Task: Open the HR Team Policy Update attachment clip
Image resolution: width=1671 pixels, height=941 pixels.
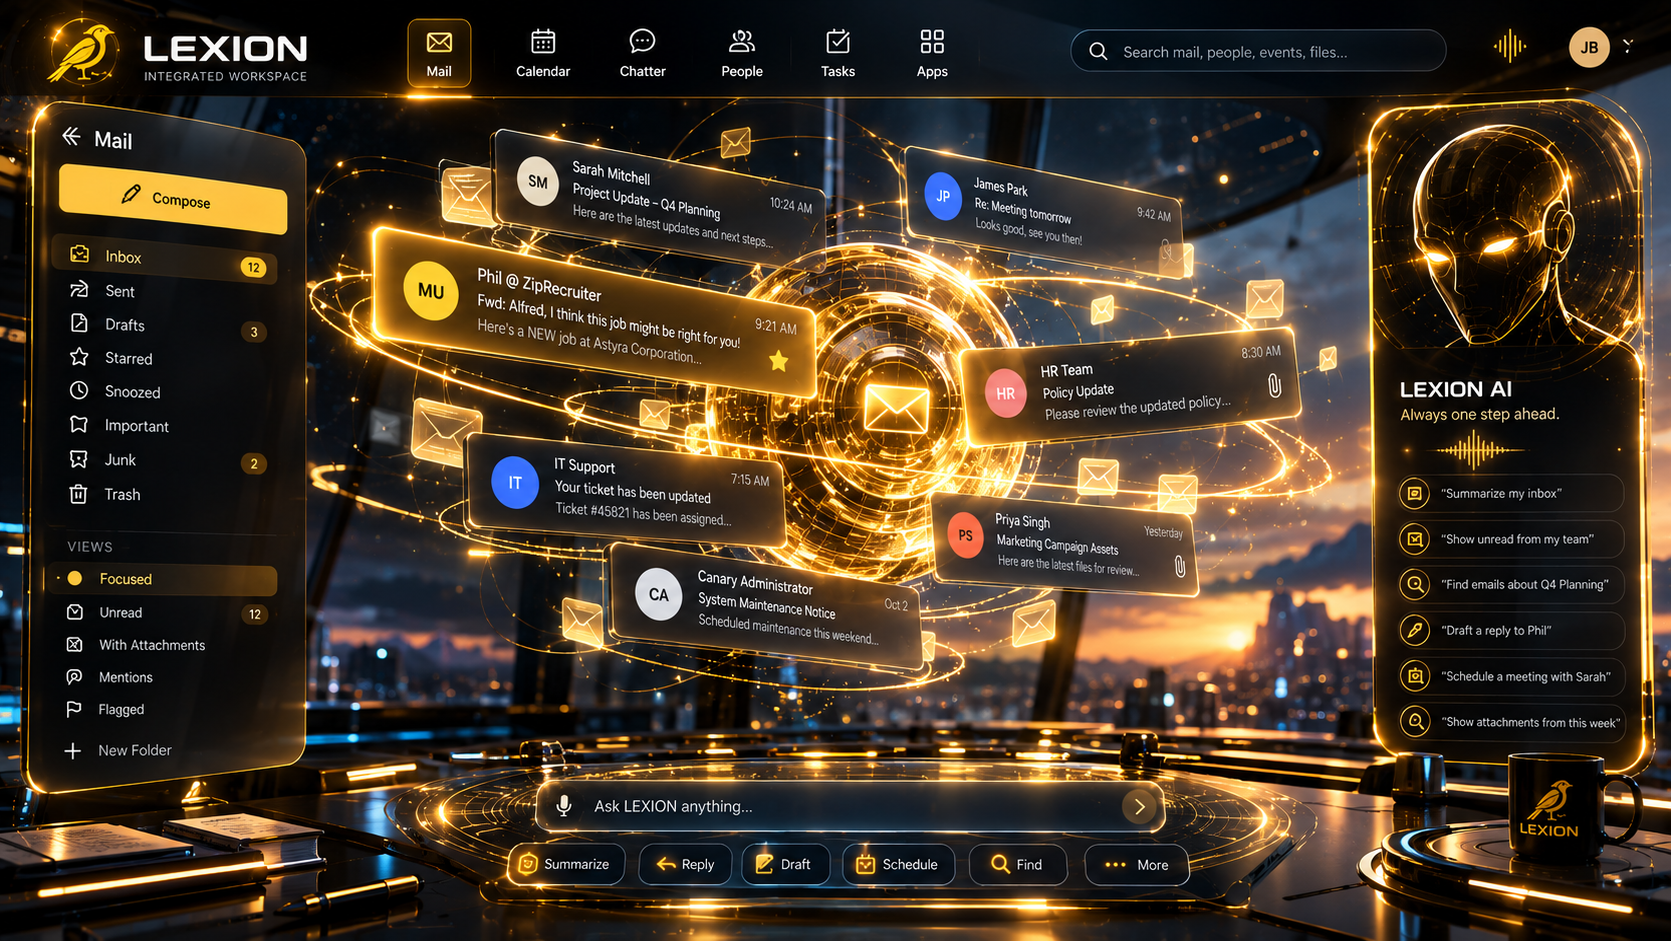Action: [1274, 385]
